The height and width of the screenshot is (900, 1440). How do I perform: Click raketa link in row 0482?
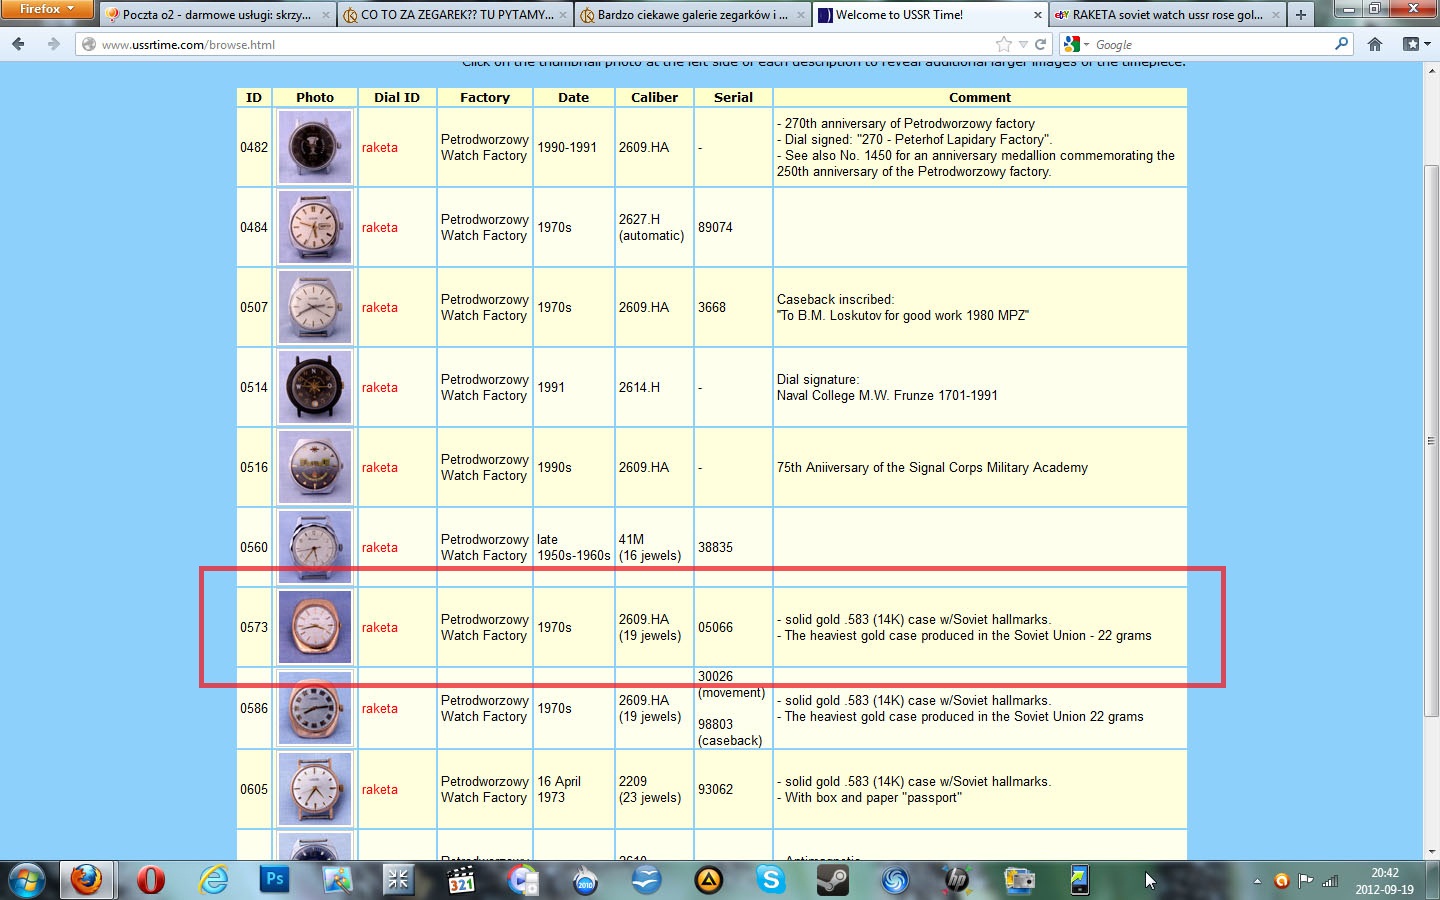tap(380, 147)
